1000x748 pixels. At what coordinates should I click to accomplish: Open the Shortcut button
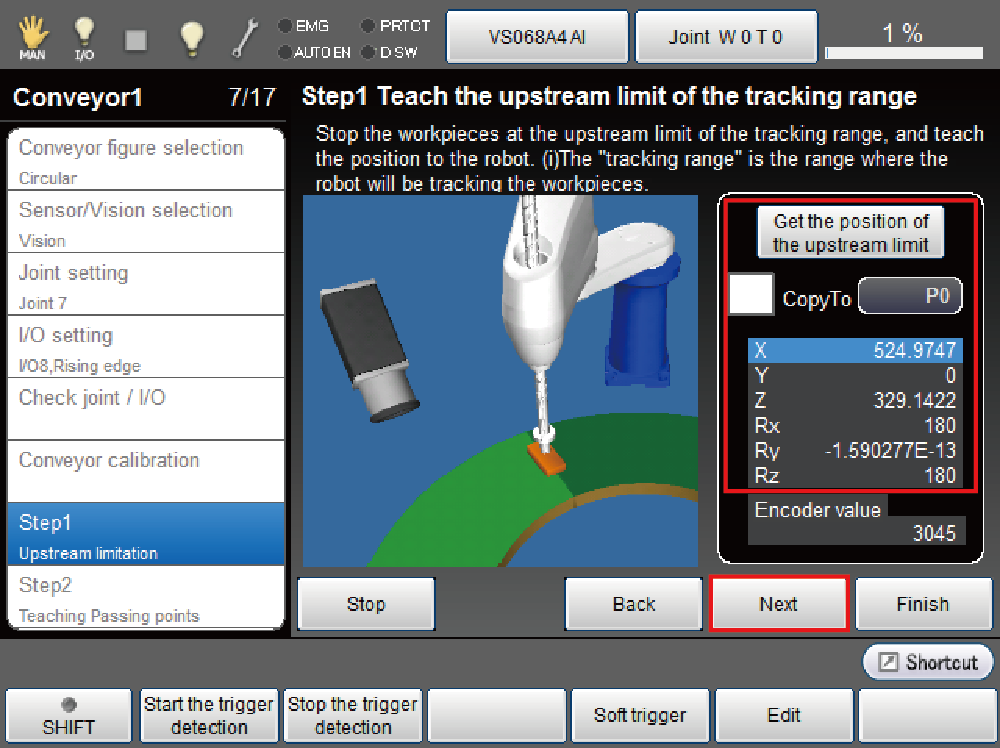pyautogui.click(x=928, y=662)
